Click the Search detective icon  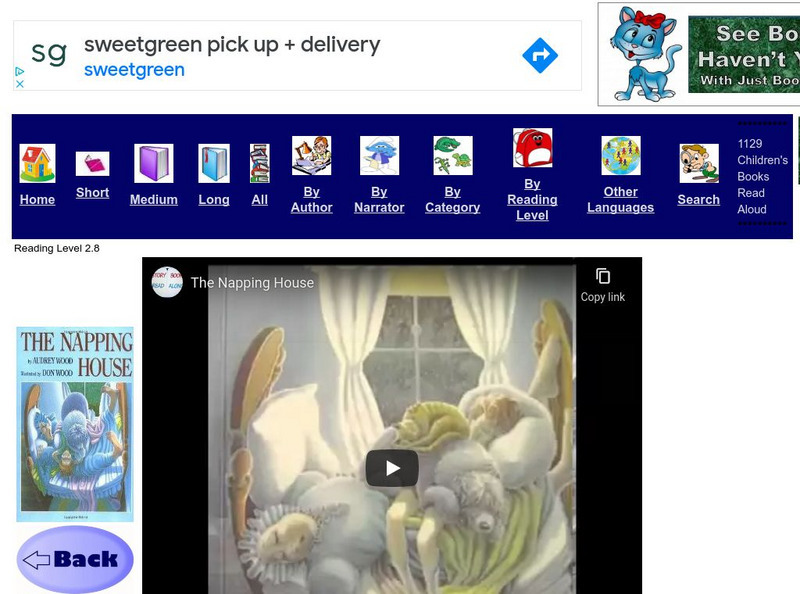[x=699, y=163]
